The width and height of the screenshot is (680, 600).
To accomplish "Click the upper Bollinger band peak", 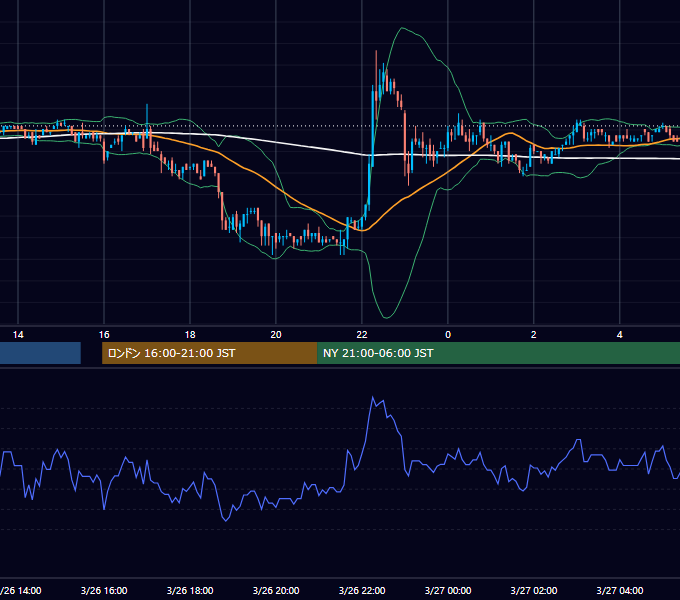I will tap(402, 28).
